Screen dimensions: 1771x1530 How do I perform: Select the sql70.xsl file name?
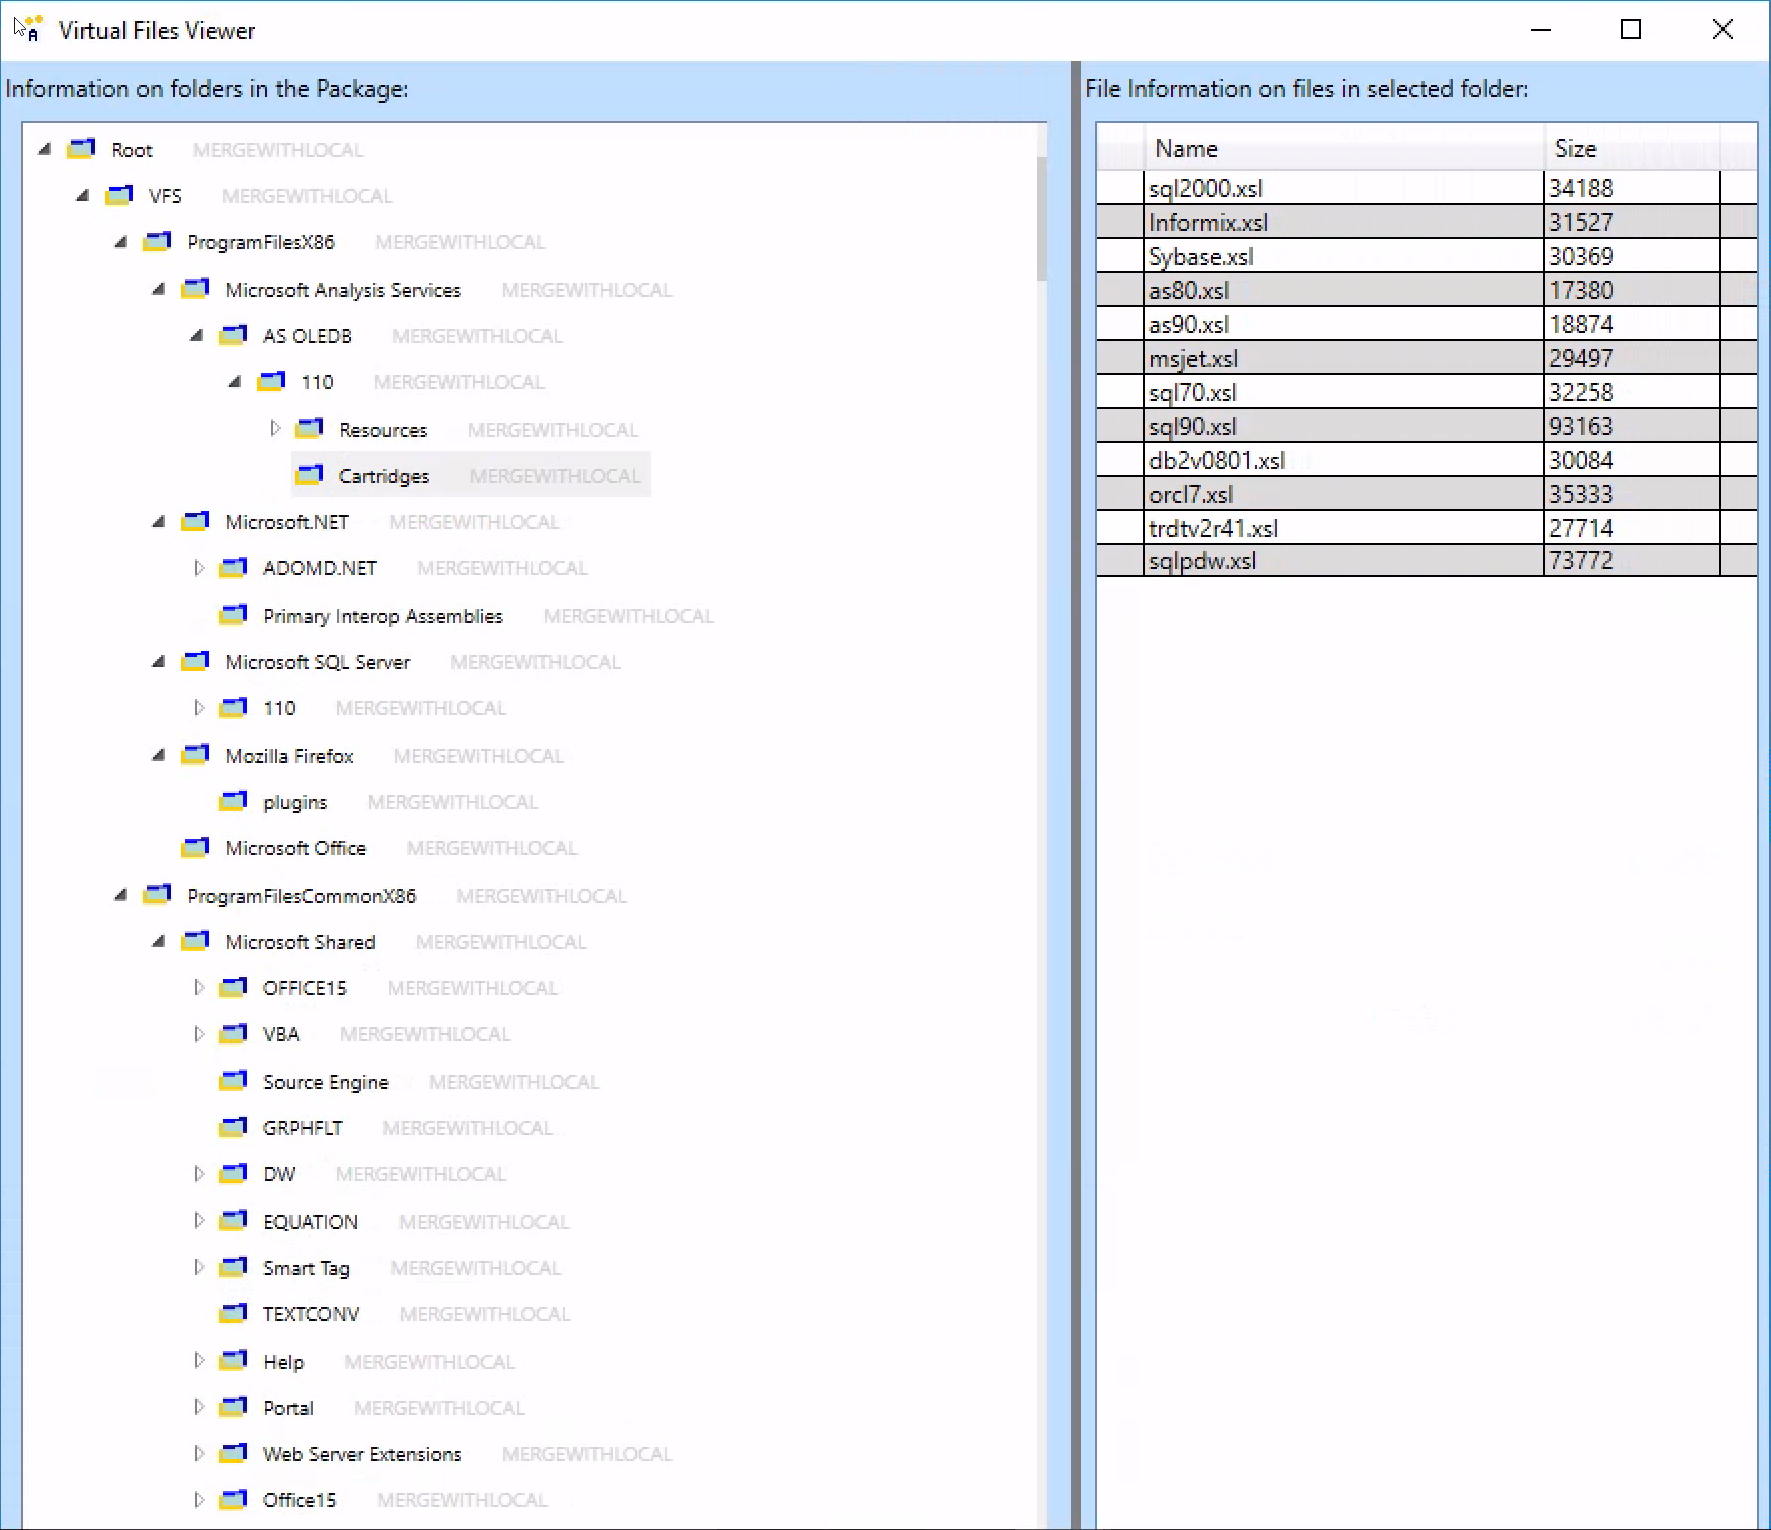1193,392
